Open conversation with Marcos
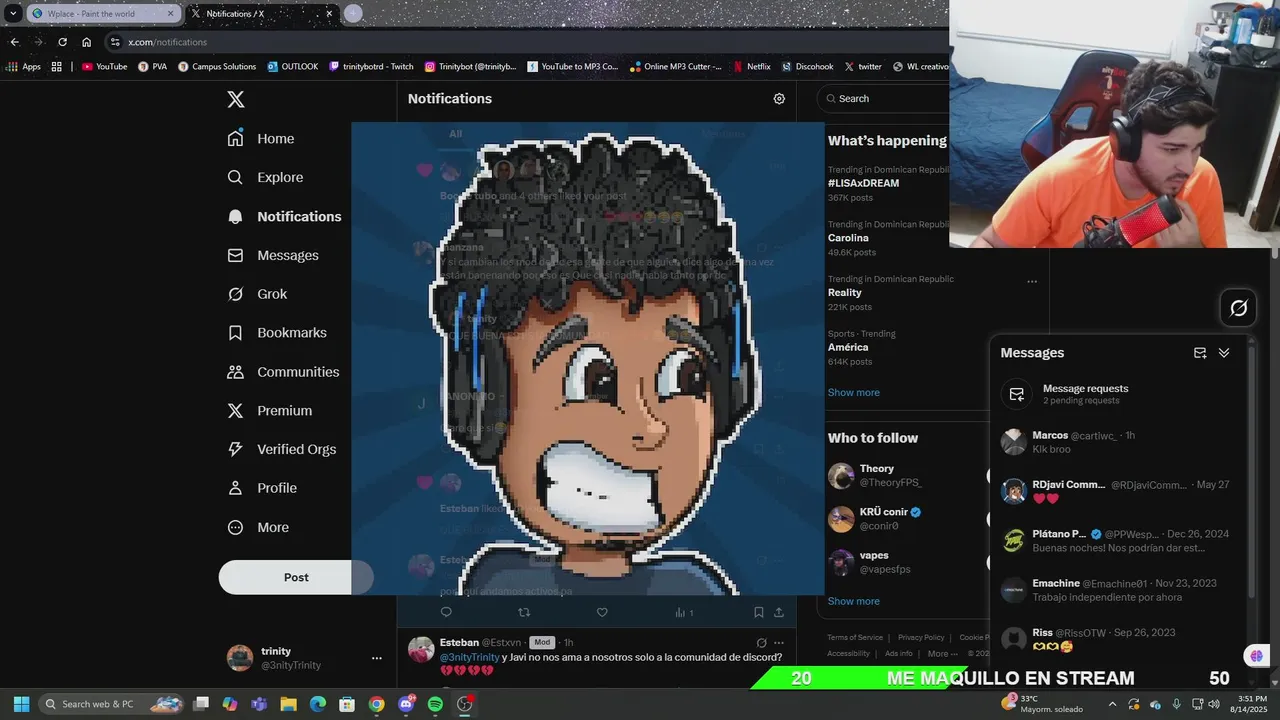The image size is (1280, 720). (x=1120, y=443)
